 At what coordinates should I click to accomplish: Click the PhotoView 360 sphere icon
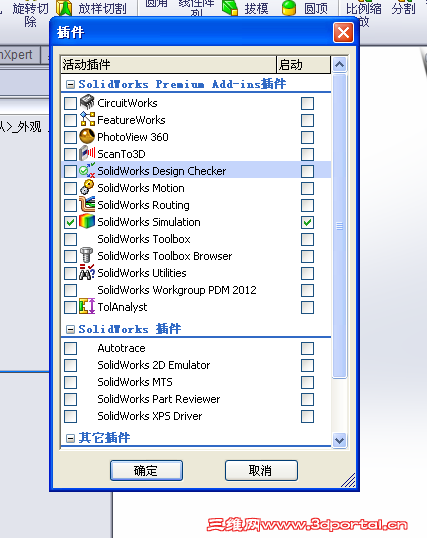click(x=87, y=137)
